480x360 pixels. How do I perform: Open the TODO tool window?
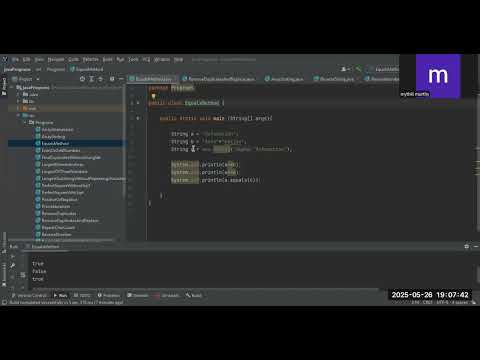(x=82, y=295)
